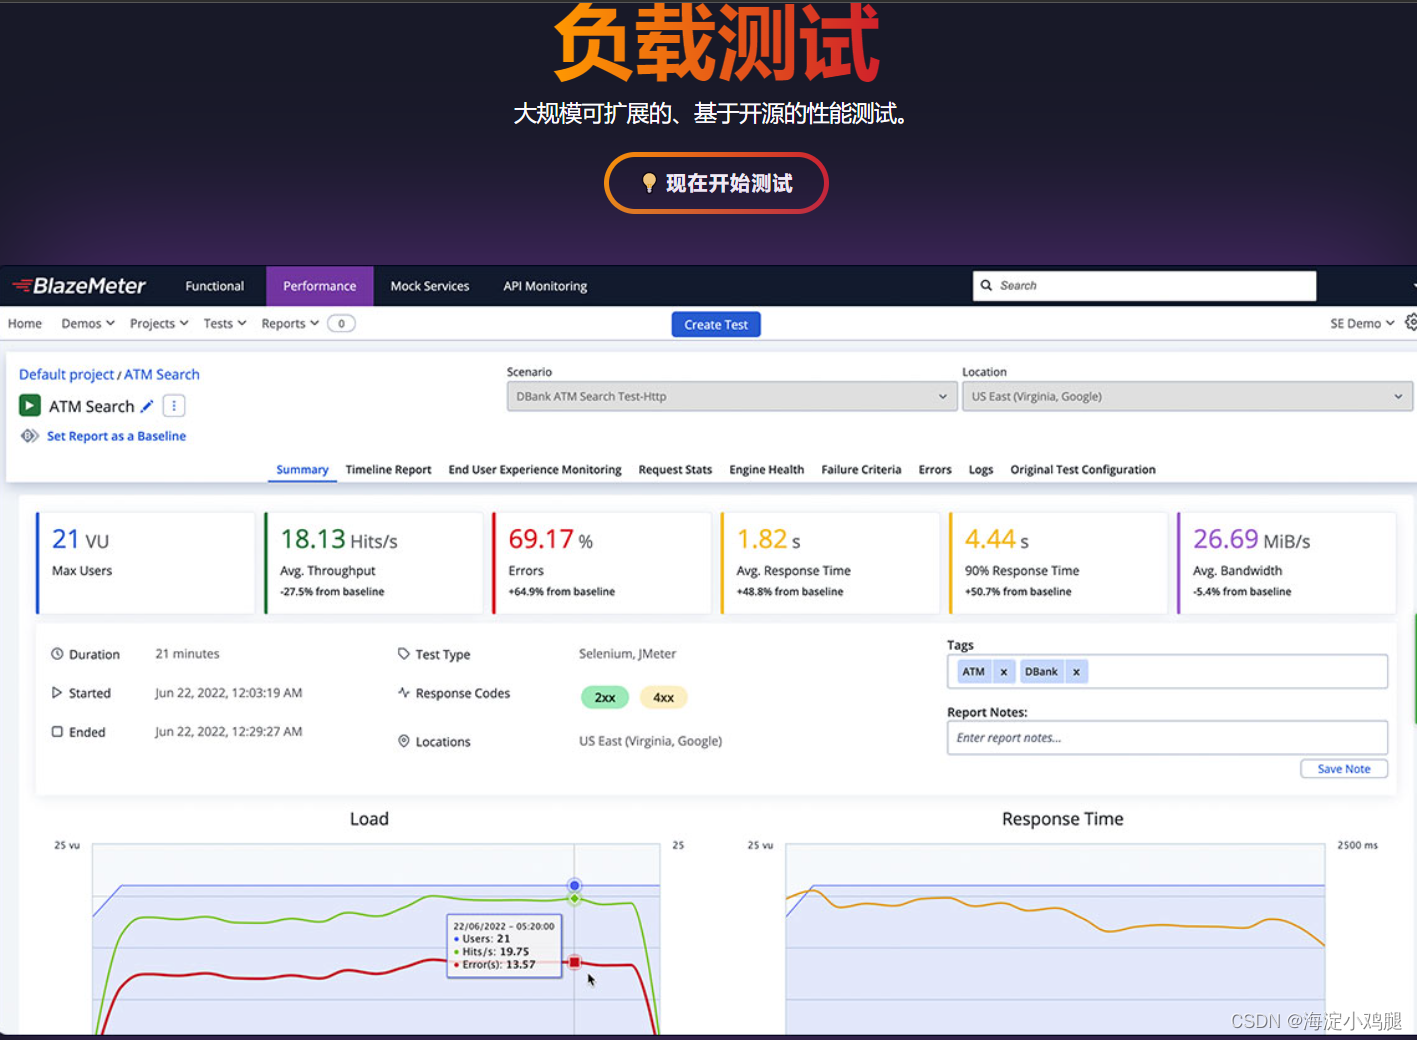Click the Create Test button
Viewport: 1417px width, 1040px height.
[716, 324]
